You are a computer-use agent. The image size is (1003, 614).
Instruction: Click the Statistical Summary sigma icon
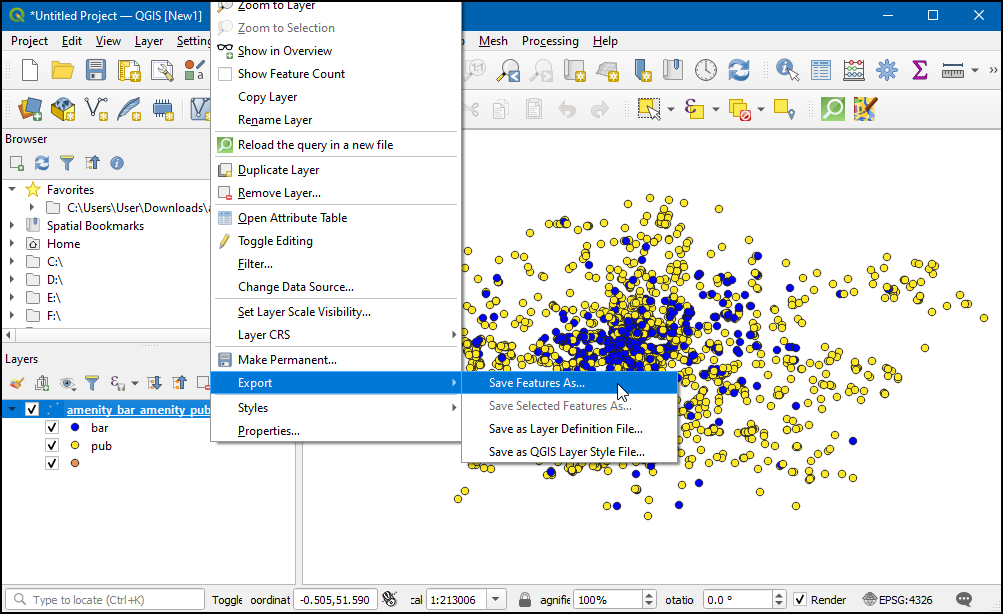pyautogui.click(x=919, y=70)
